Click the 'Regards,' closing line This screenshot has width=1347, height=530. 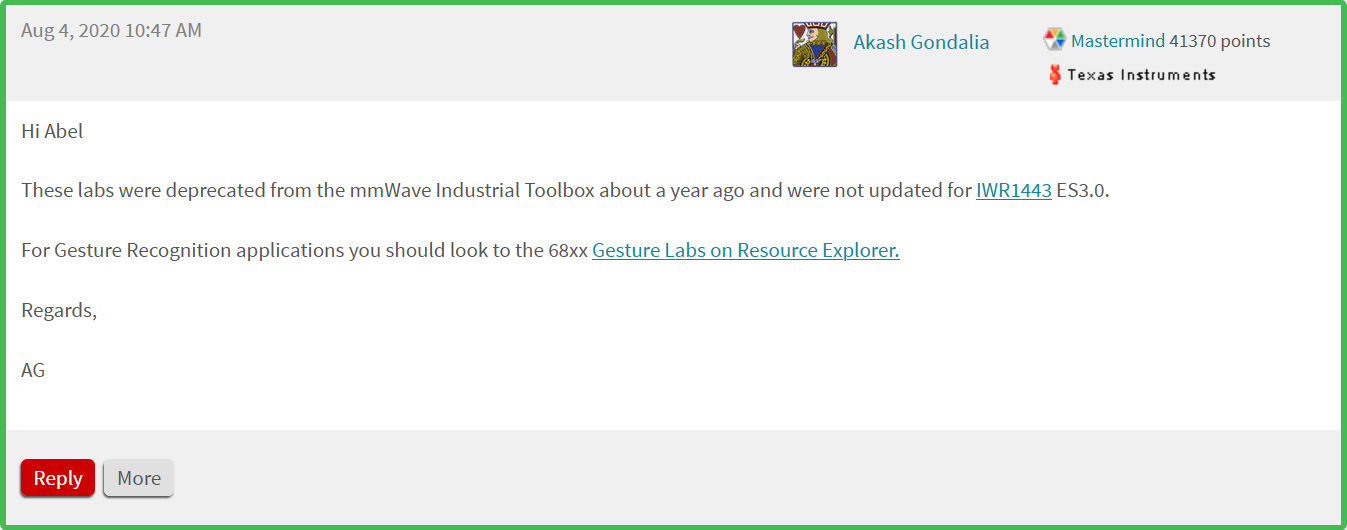click(59, 310)
